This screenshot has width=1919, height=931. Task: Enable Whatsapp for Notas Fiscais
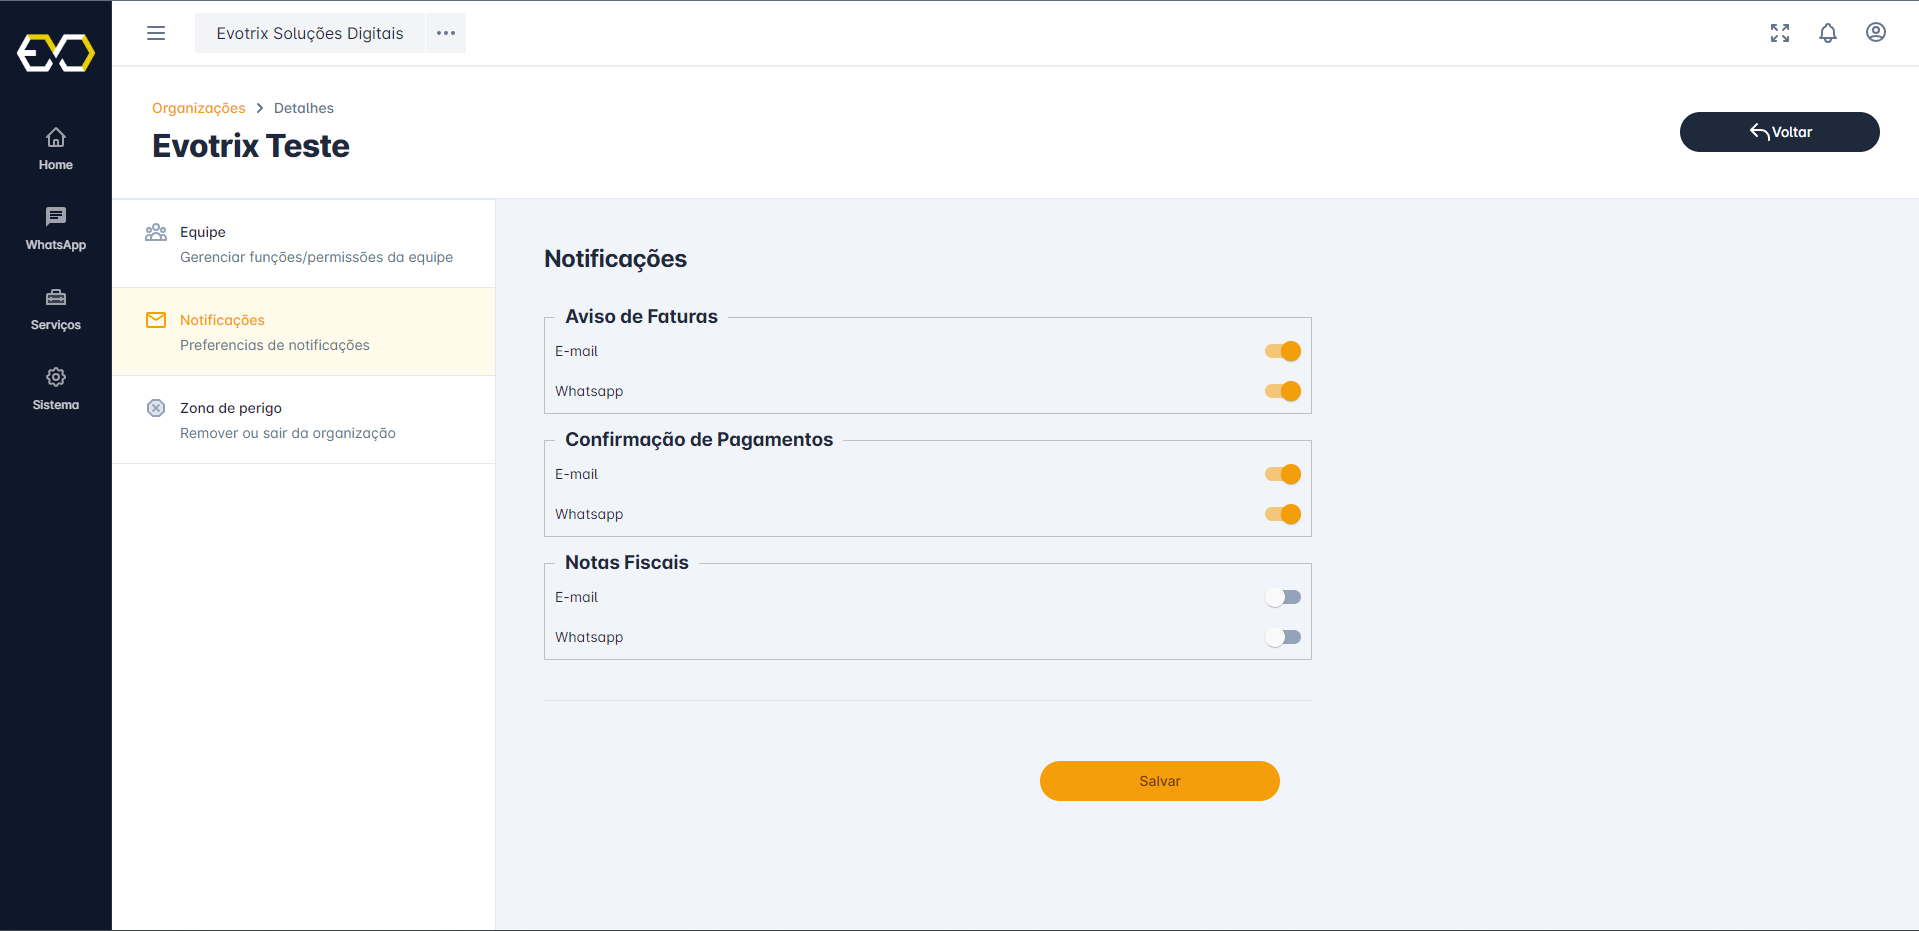1283,637
